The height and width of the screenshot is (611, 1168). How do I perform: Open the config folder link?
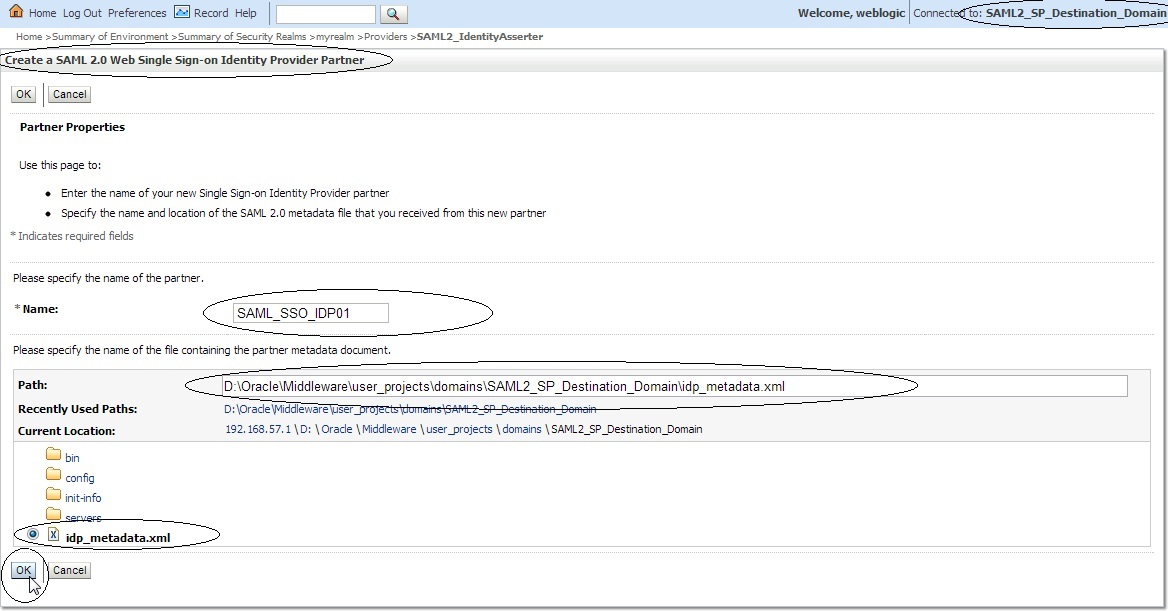80,478
